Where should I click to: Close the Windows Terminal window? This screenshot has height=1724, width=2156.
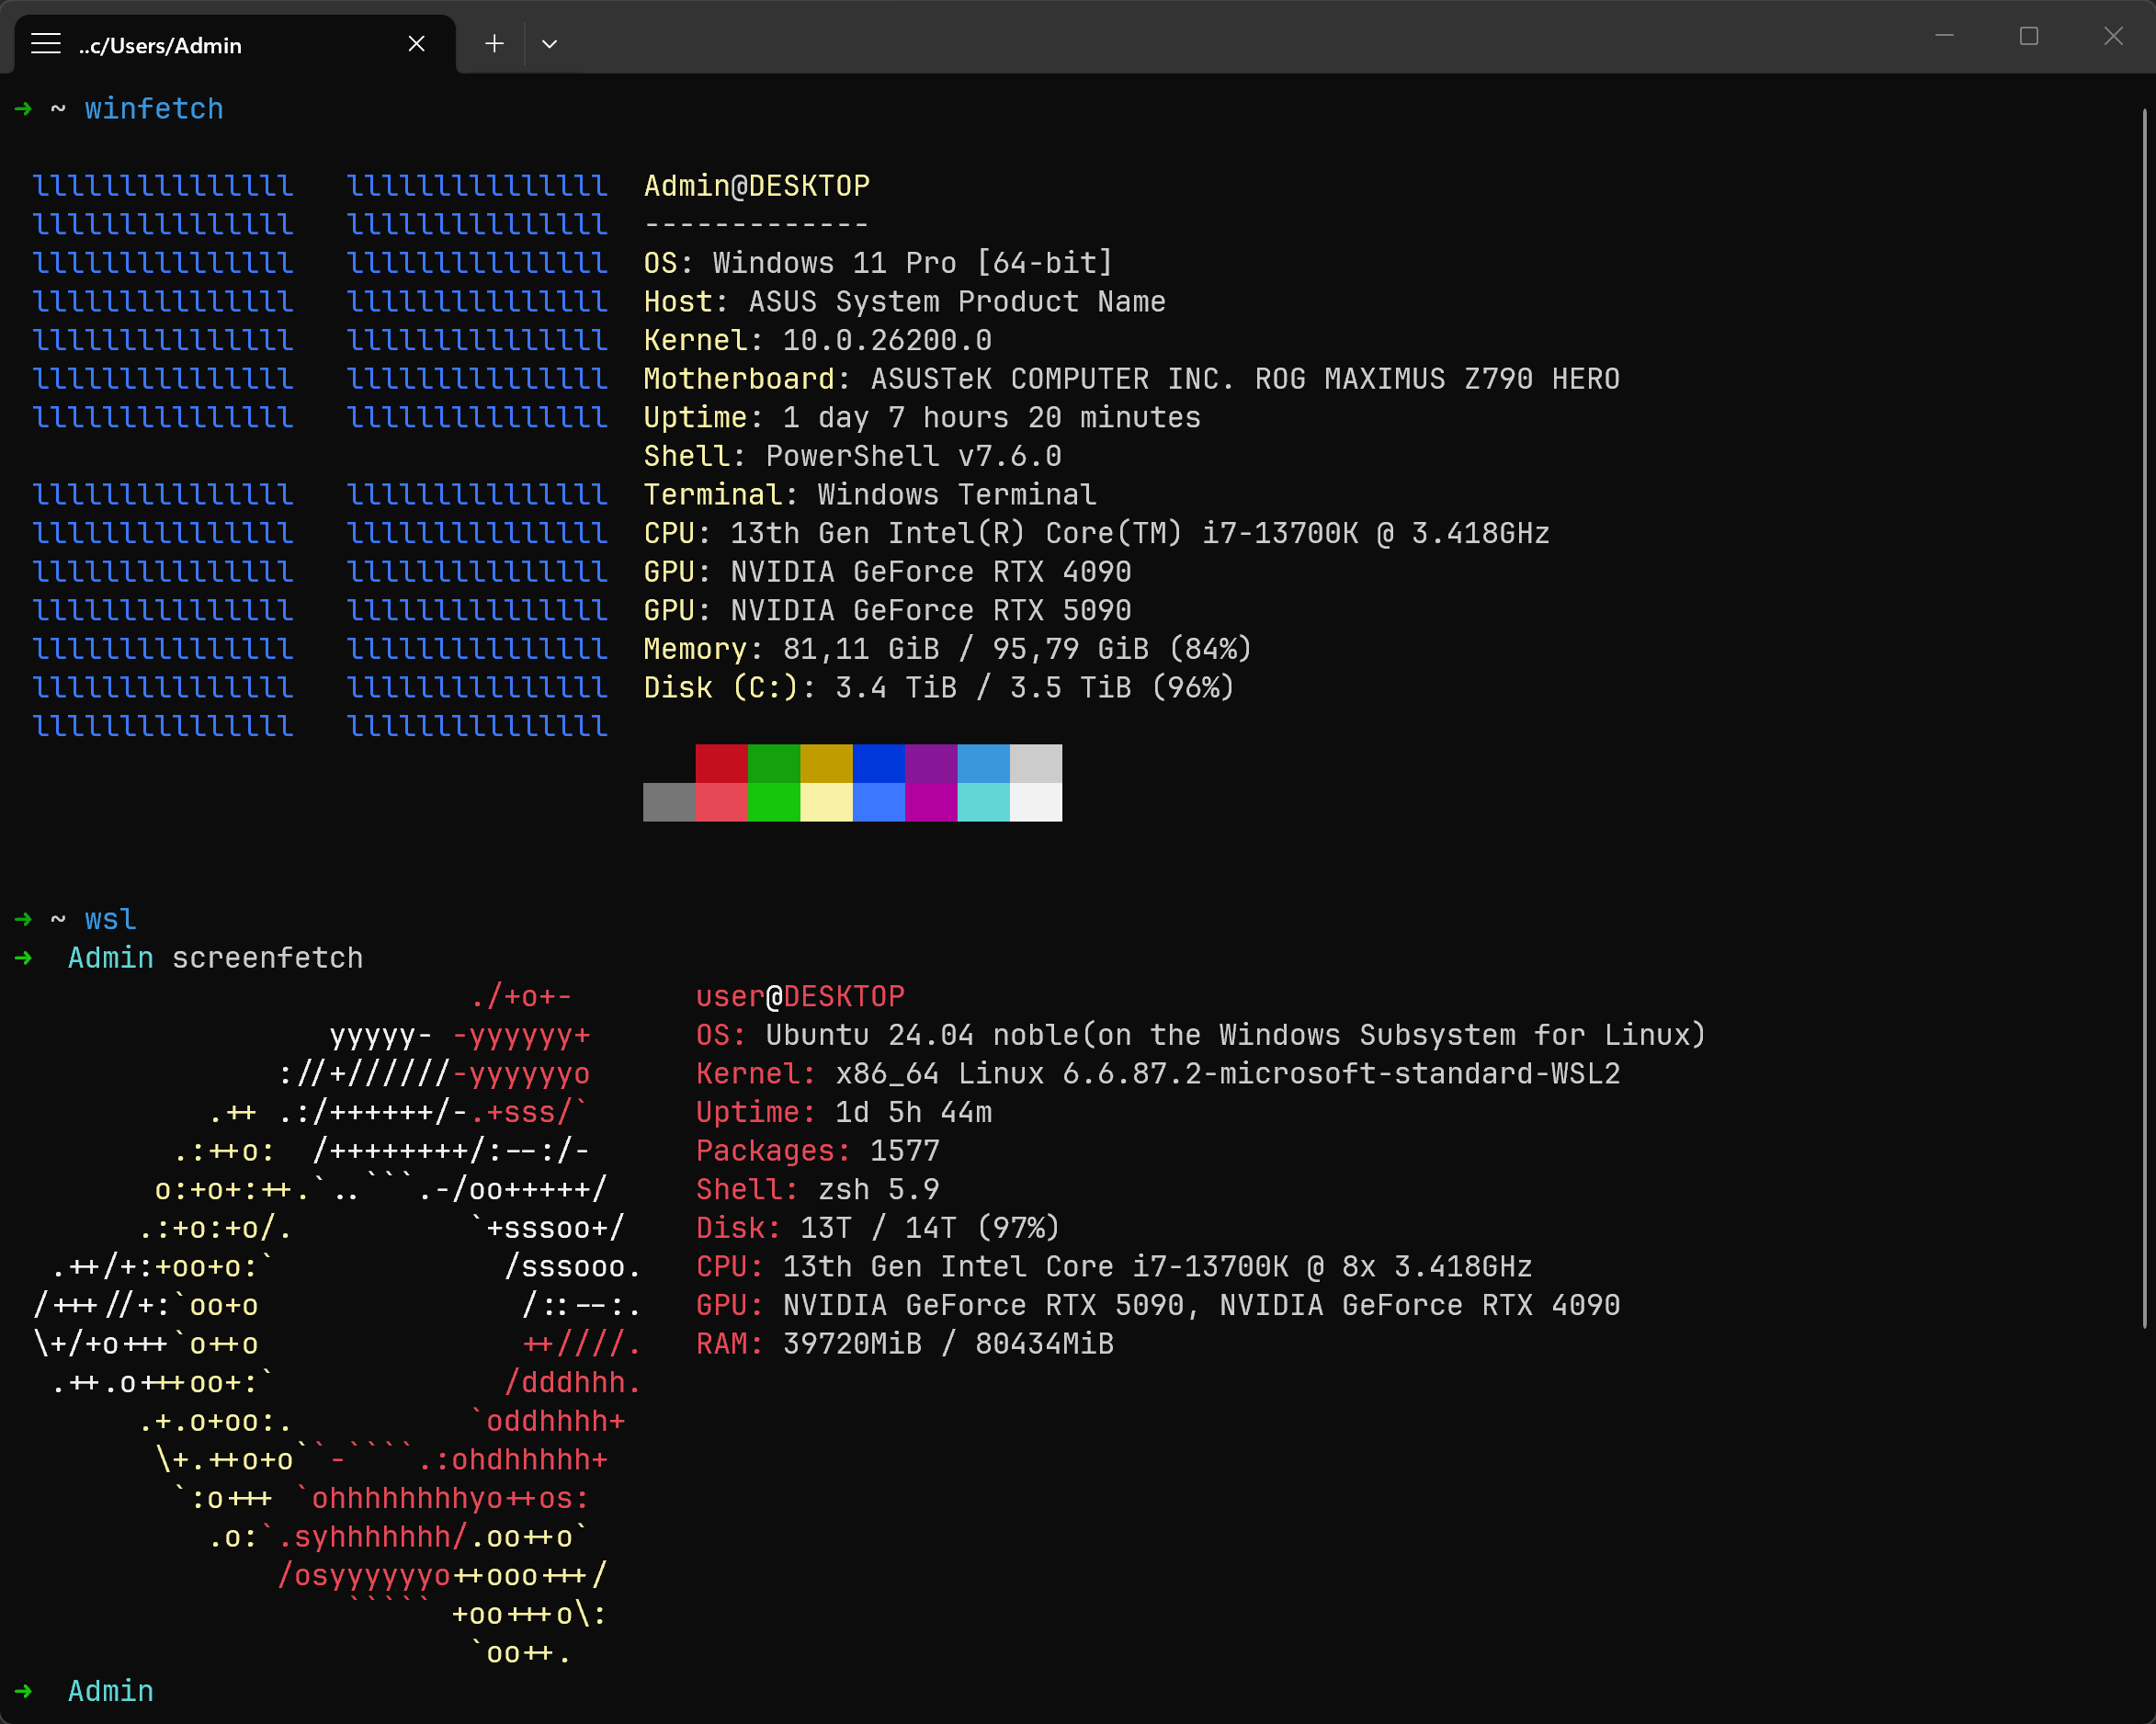coord(2113,36)
